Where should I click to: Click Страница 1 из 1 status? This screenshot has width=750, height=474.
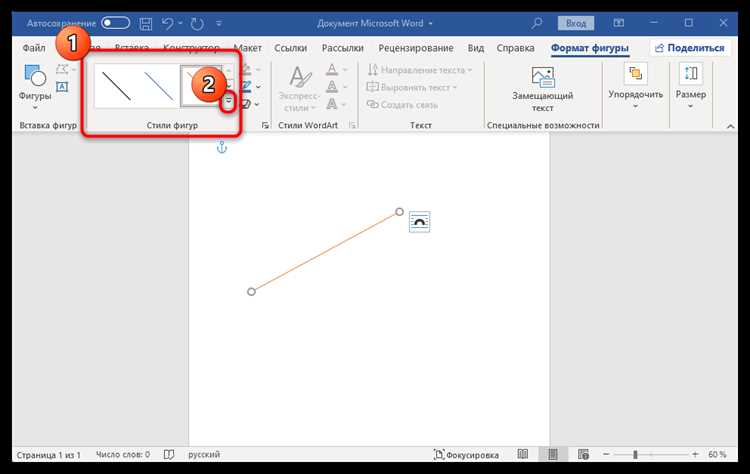click(x=48, y=455)
